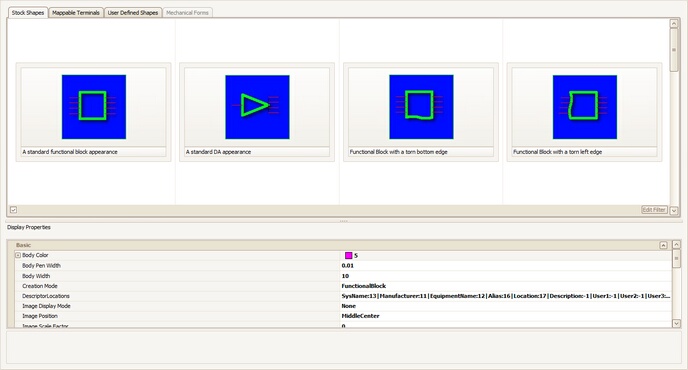688x370 pixels.
Task: Switch to the Stock Shapes tab
Action: coord(28,13)
